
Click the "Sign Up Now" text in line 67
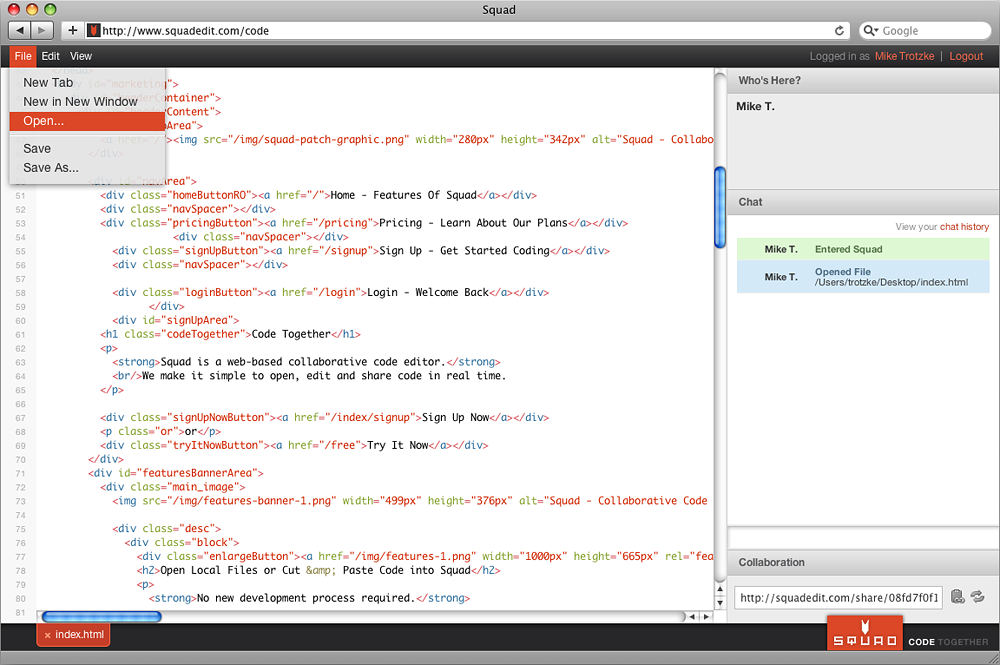click(455, 418)
